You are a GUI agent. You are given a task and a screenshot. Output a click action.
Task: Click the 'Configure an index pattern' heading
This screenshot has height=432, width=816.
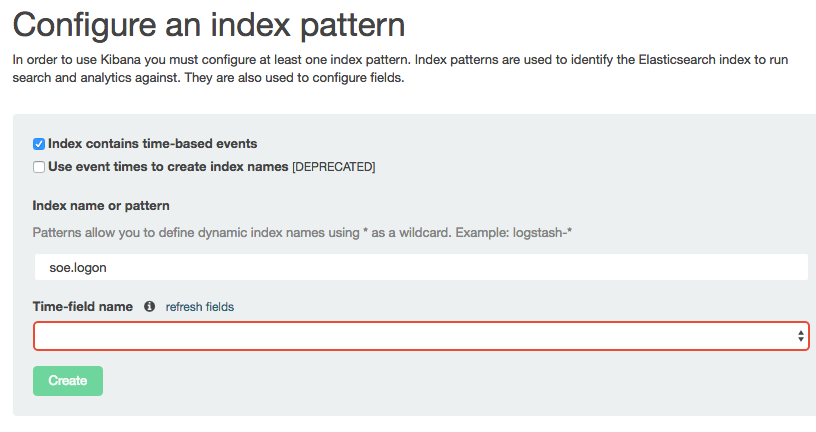pyautogui.click(x=209, y=23)
